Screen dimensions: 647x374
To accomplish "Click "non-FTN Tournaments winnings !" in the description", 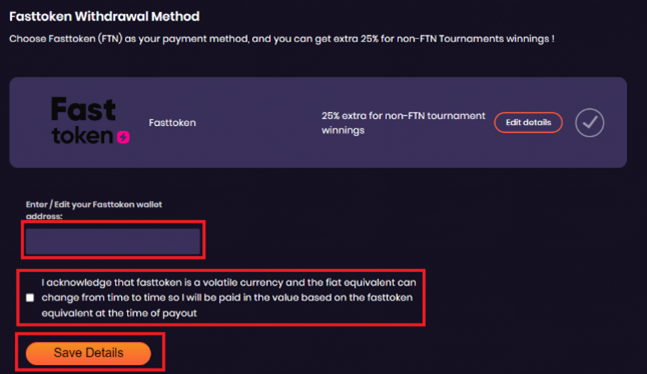I will pos(475,39).
